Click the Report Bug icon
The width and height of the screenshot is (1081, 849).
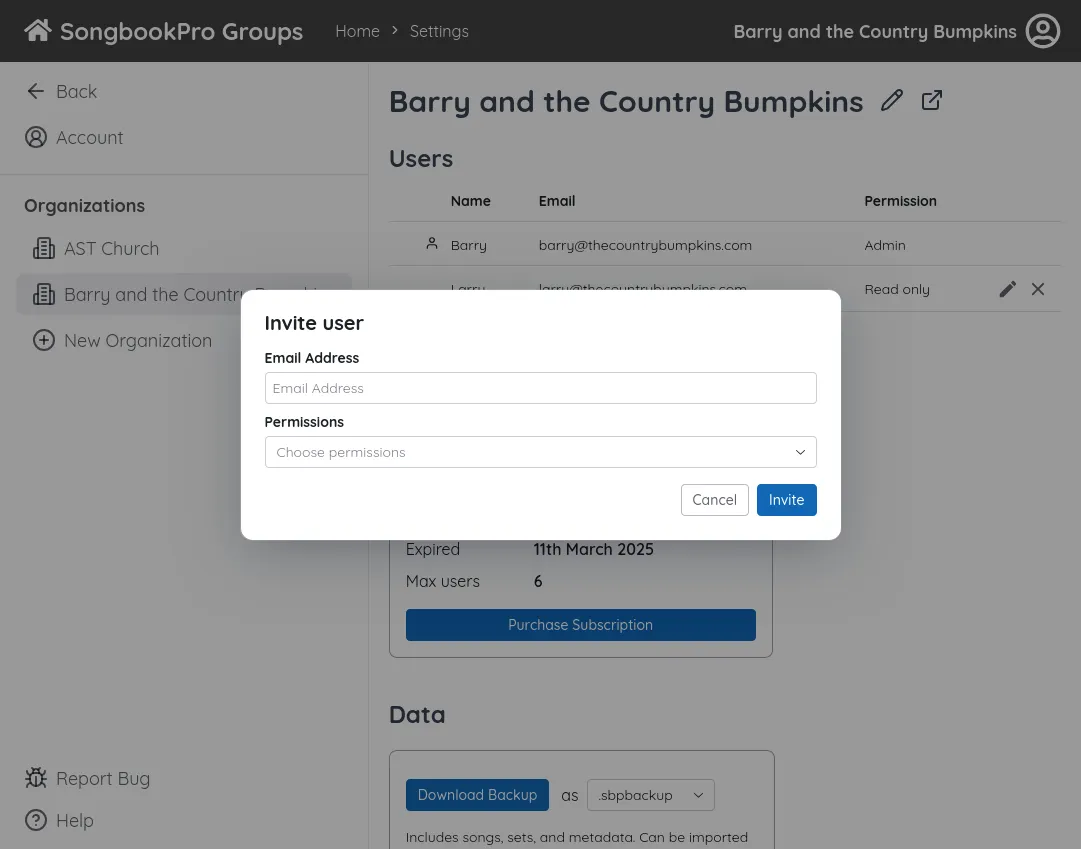point(36,778)
